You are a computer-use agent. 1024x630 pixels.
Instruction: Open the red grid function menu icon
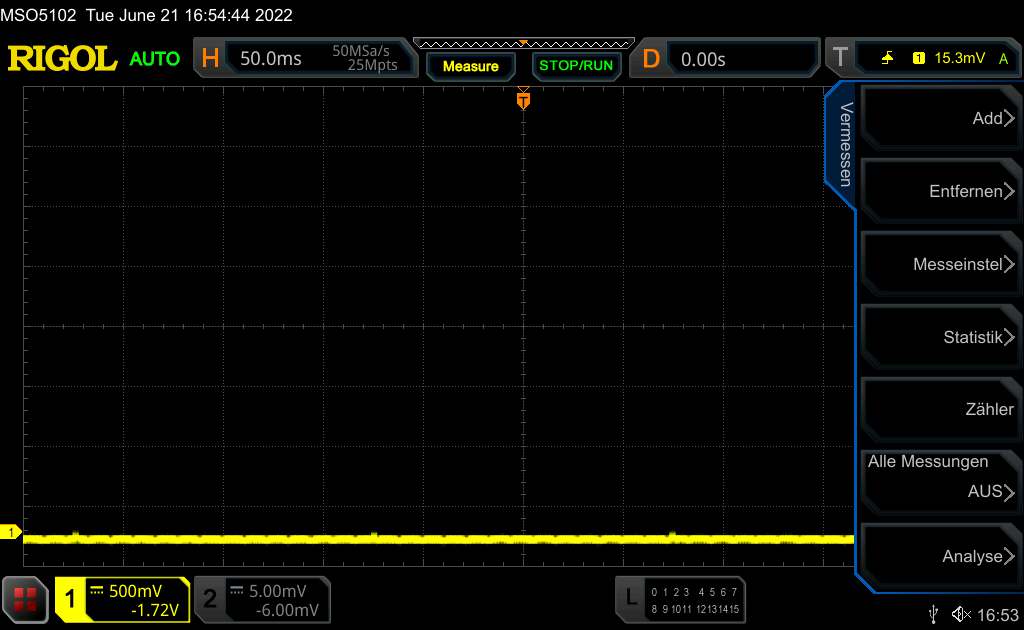click(x=26, y=599)
